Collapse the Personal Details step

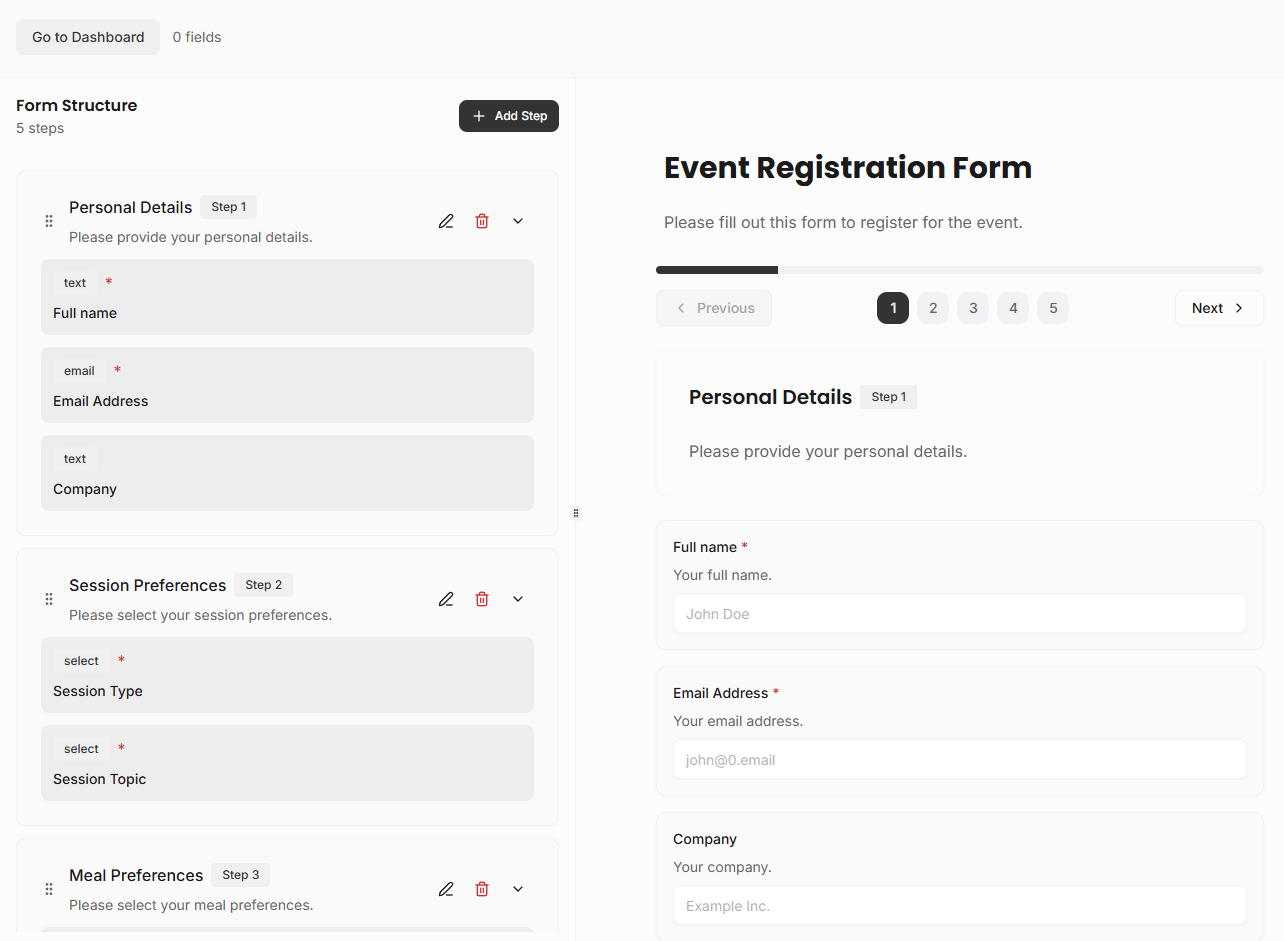[517, 220]
